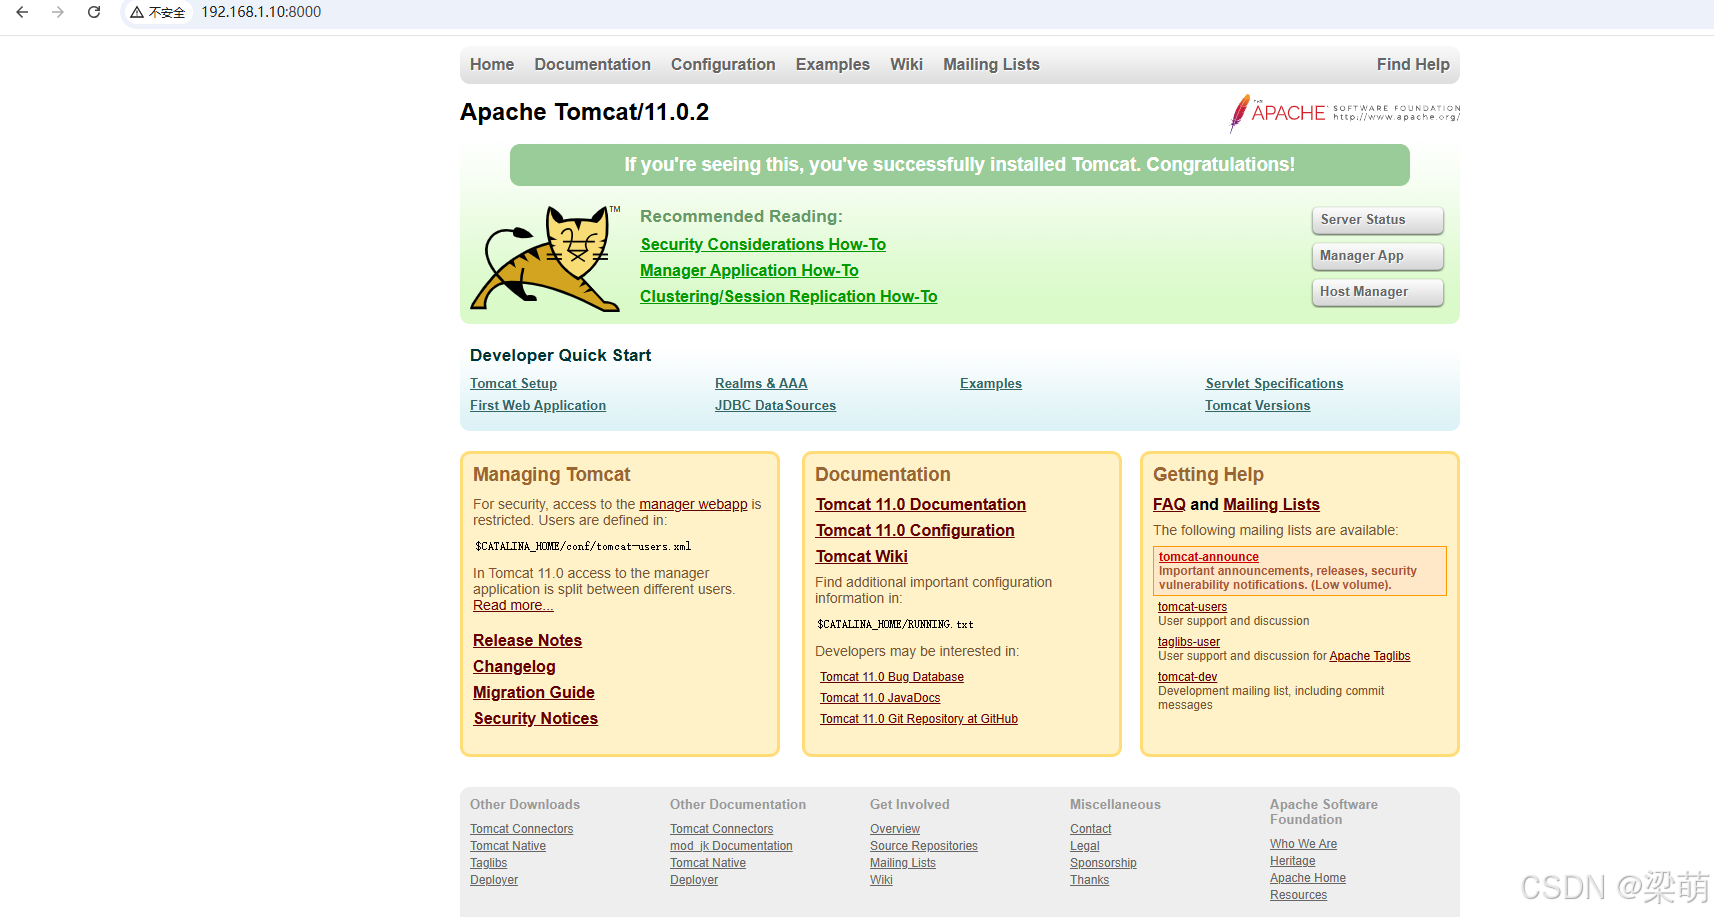Open Tomcat 11.0 Git Repository at GitHub

919,719
